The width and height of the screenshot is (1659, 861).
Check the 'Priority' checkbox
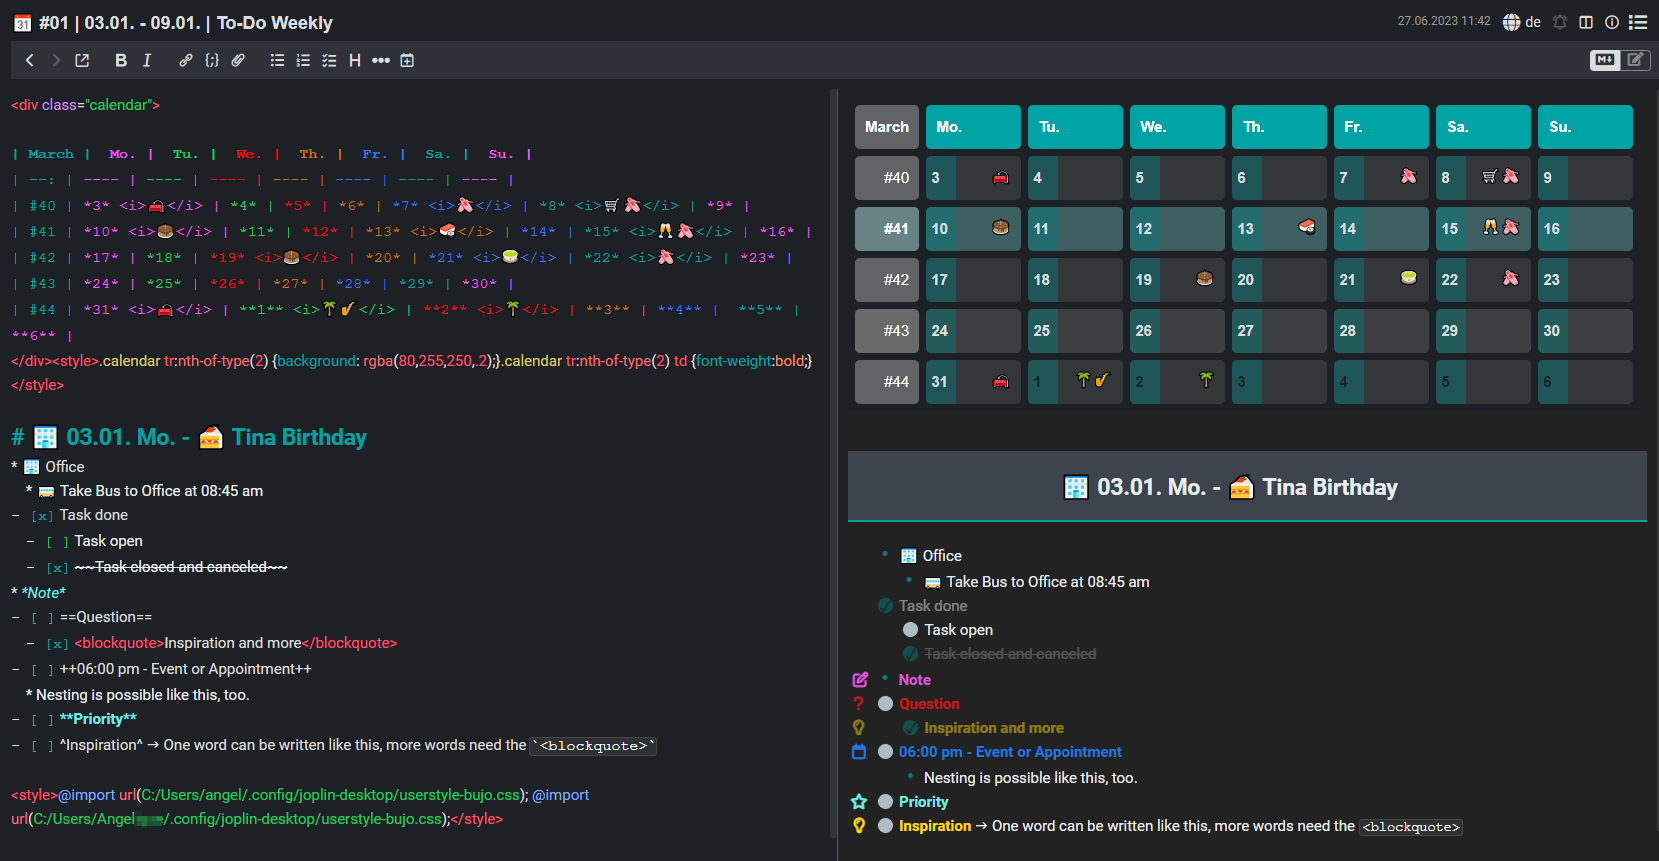point(885,802)
